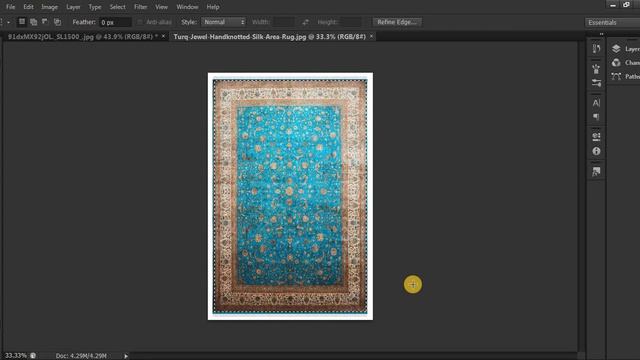This screenshot has height=360, width=640.
Task: Open the sliders panel icon below Brush Presets
Action: point(596,83)
